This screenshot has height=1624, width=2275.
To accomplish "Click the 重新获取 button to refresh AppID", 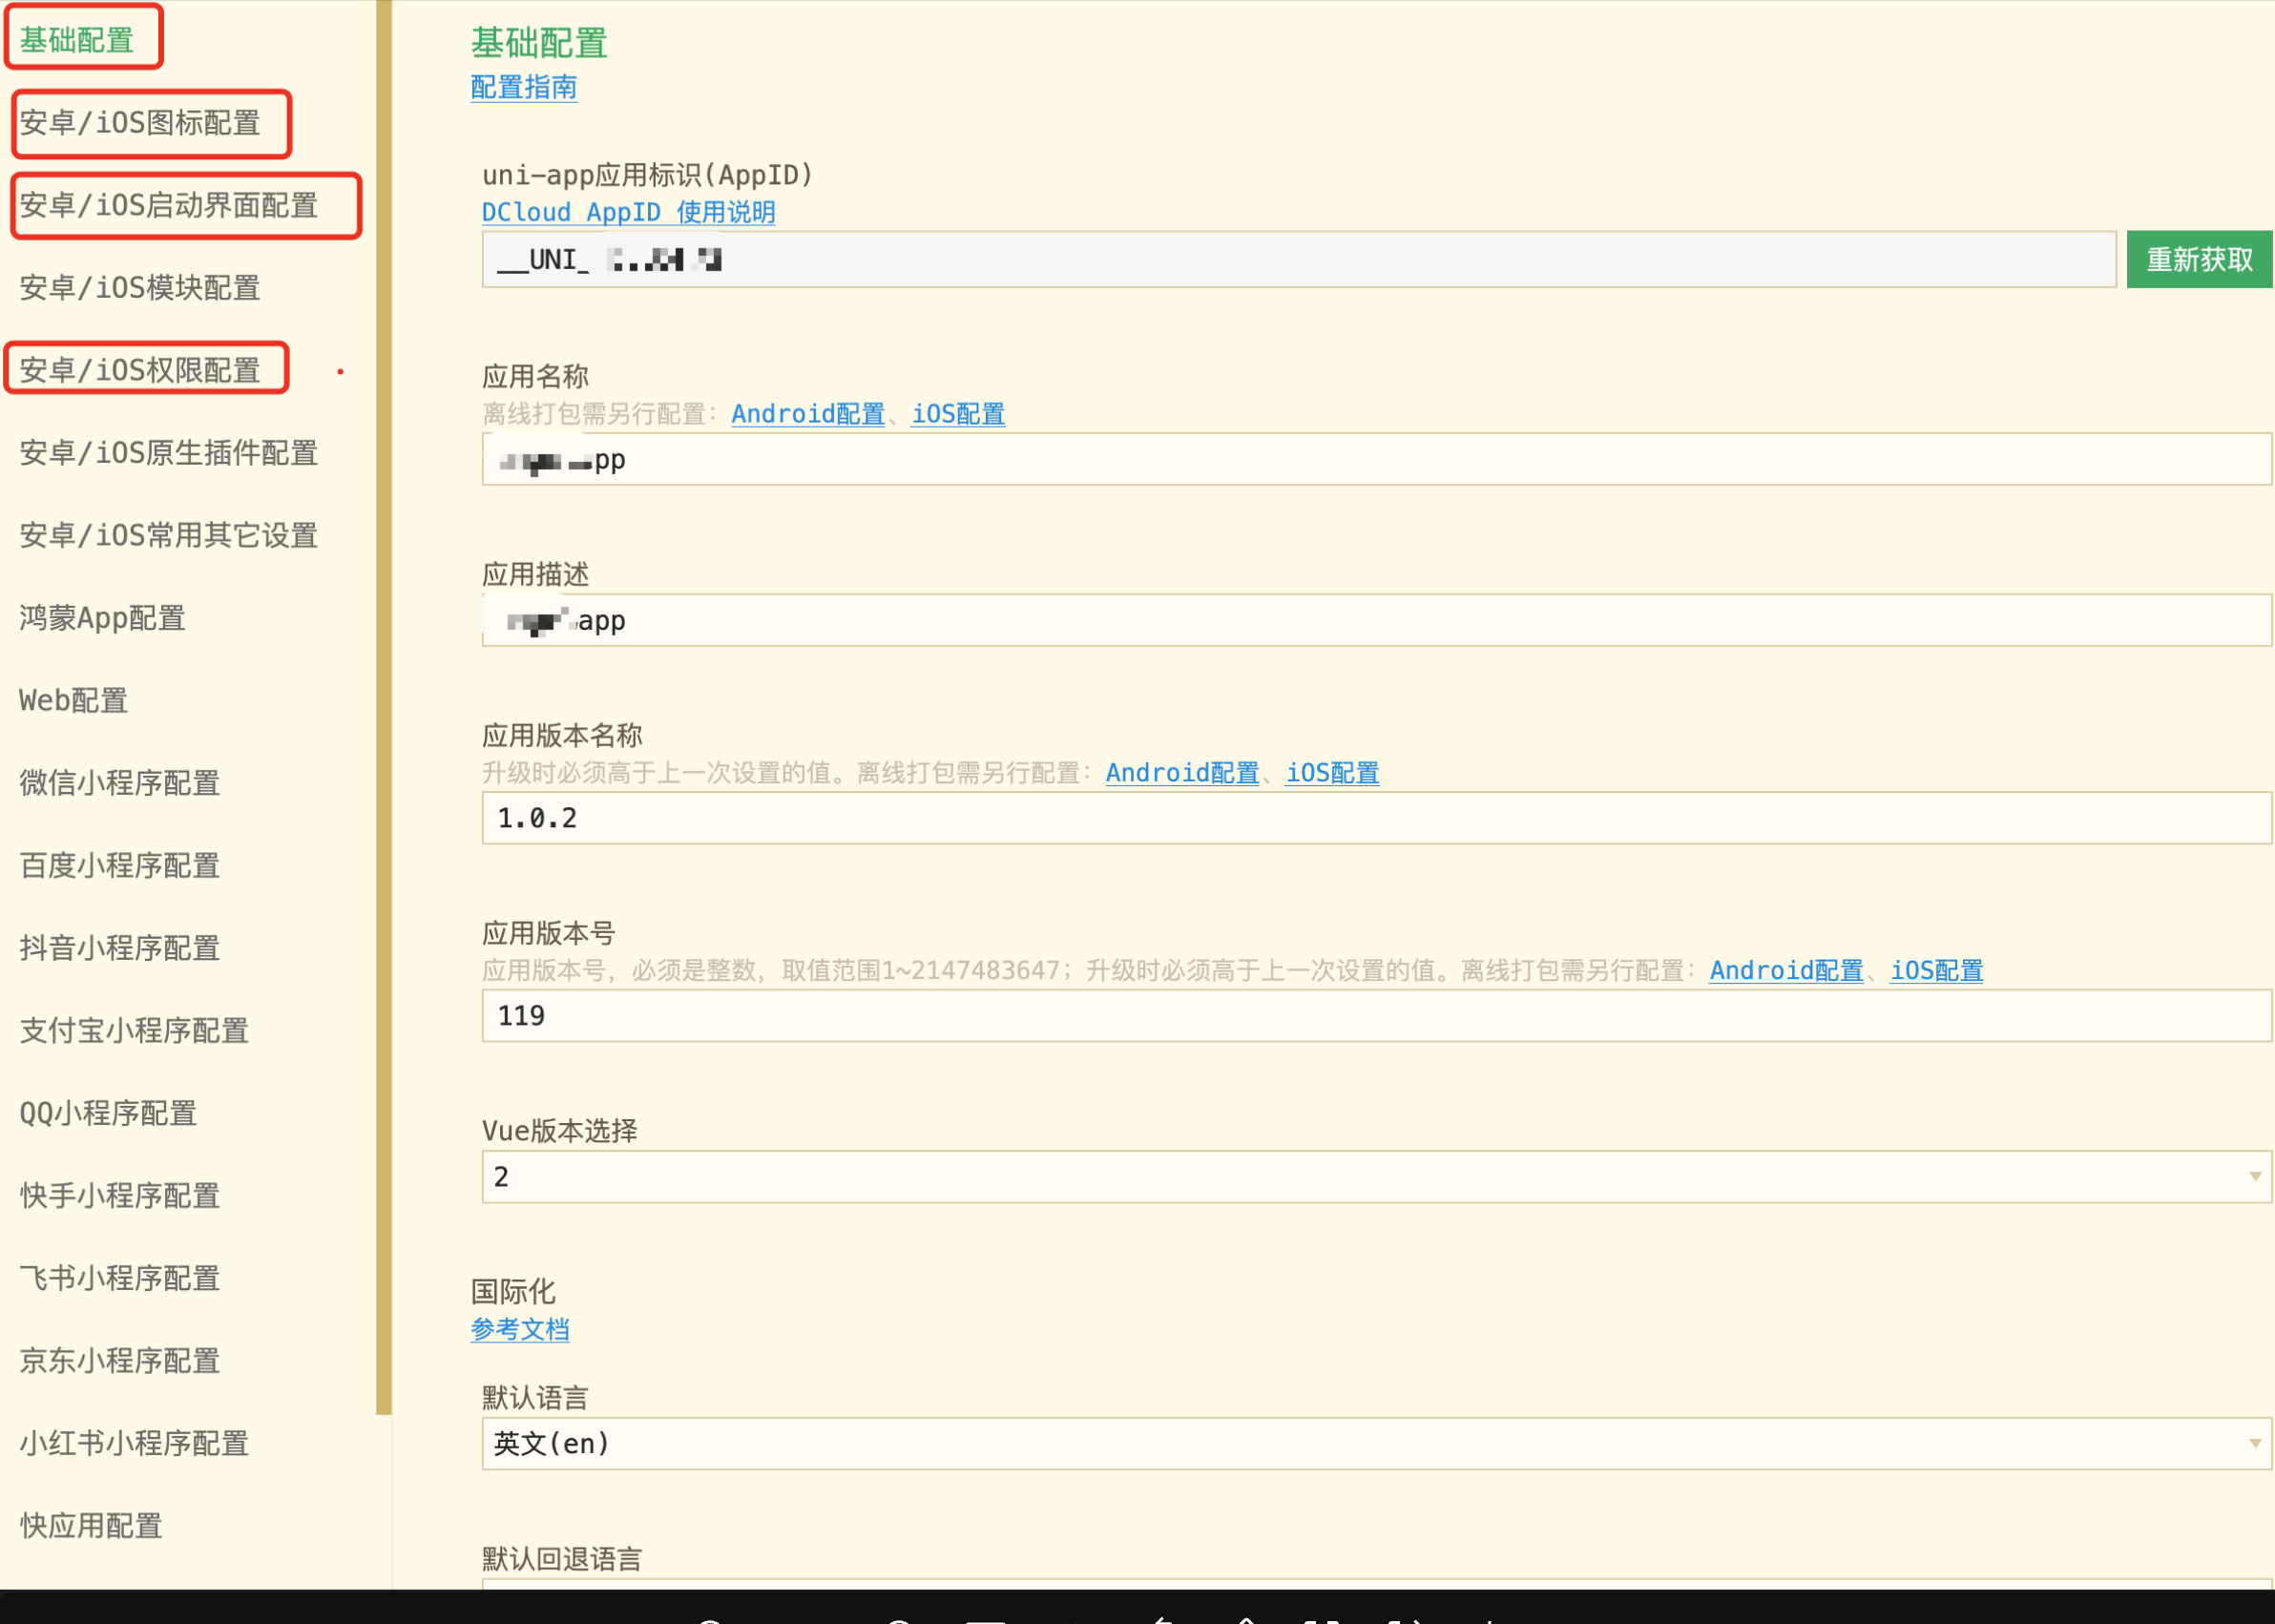I will (x=2198, y=259).
